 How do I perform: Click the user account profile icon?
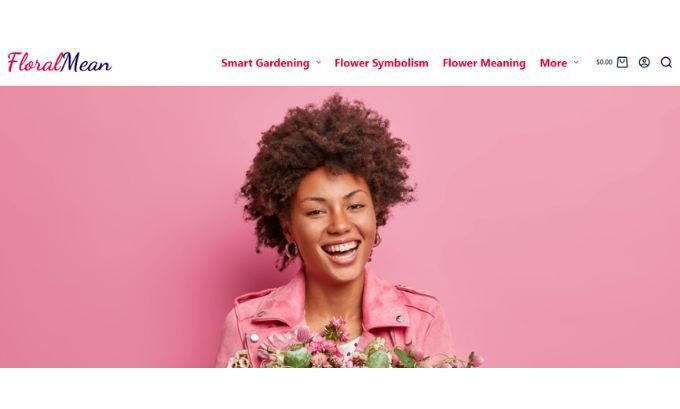pos(644,62)
